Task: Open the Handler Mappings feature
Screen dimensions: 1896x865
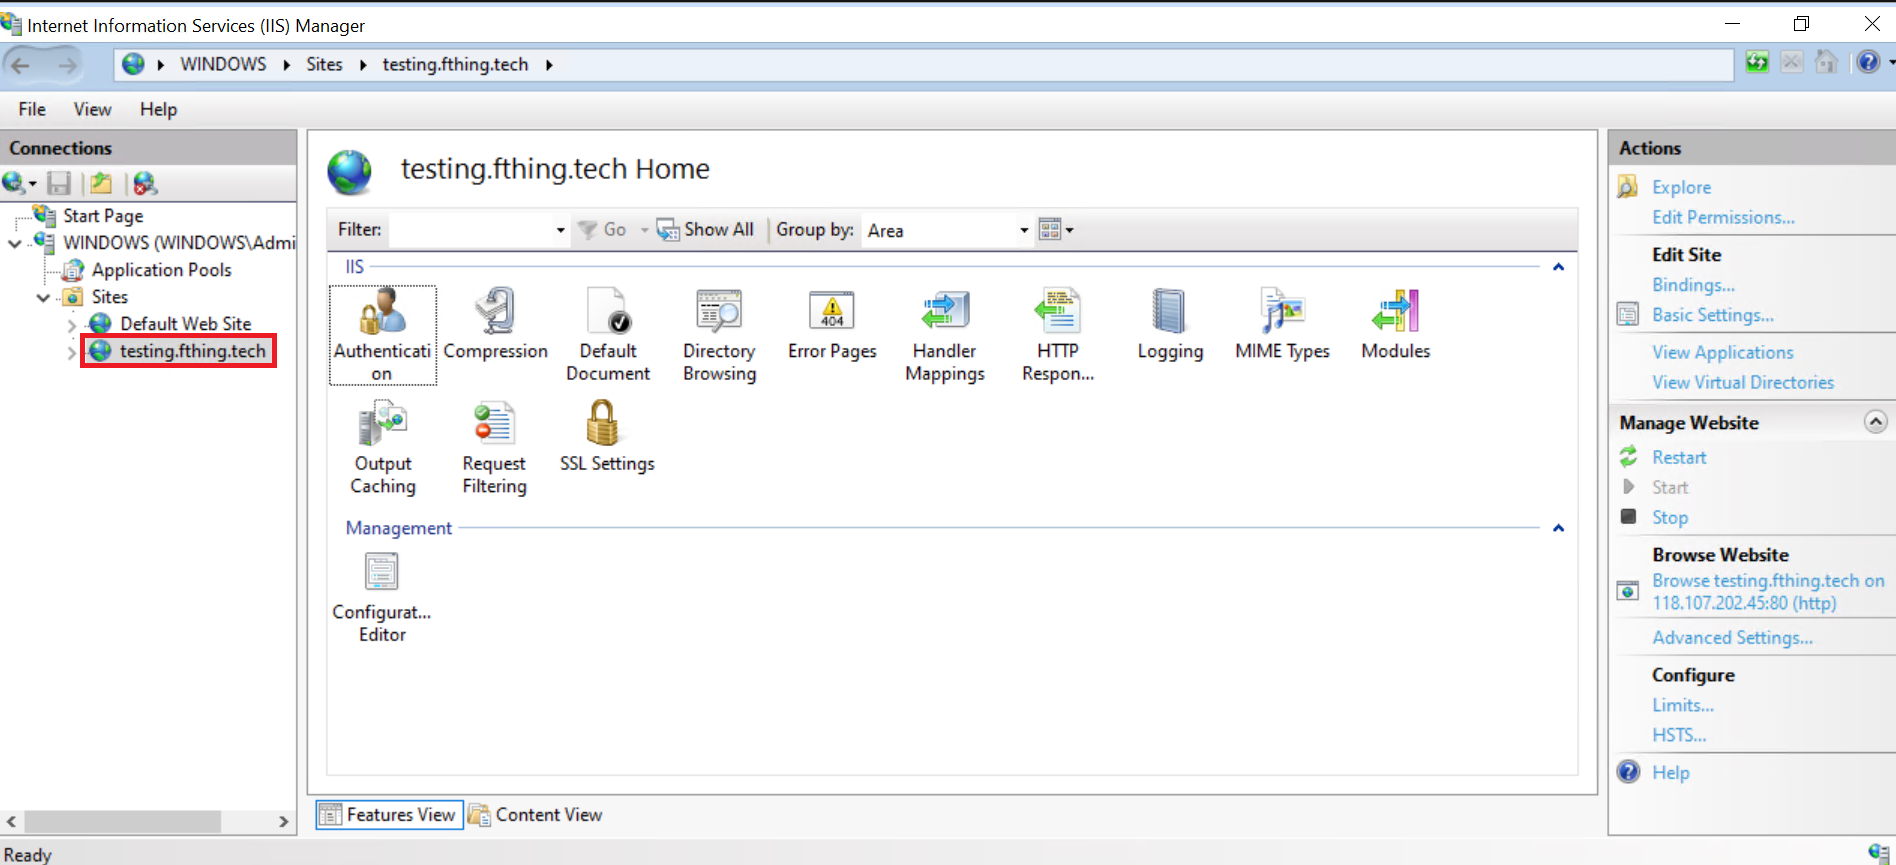Action: pyautogui.click(x=944, y=312)
